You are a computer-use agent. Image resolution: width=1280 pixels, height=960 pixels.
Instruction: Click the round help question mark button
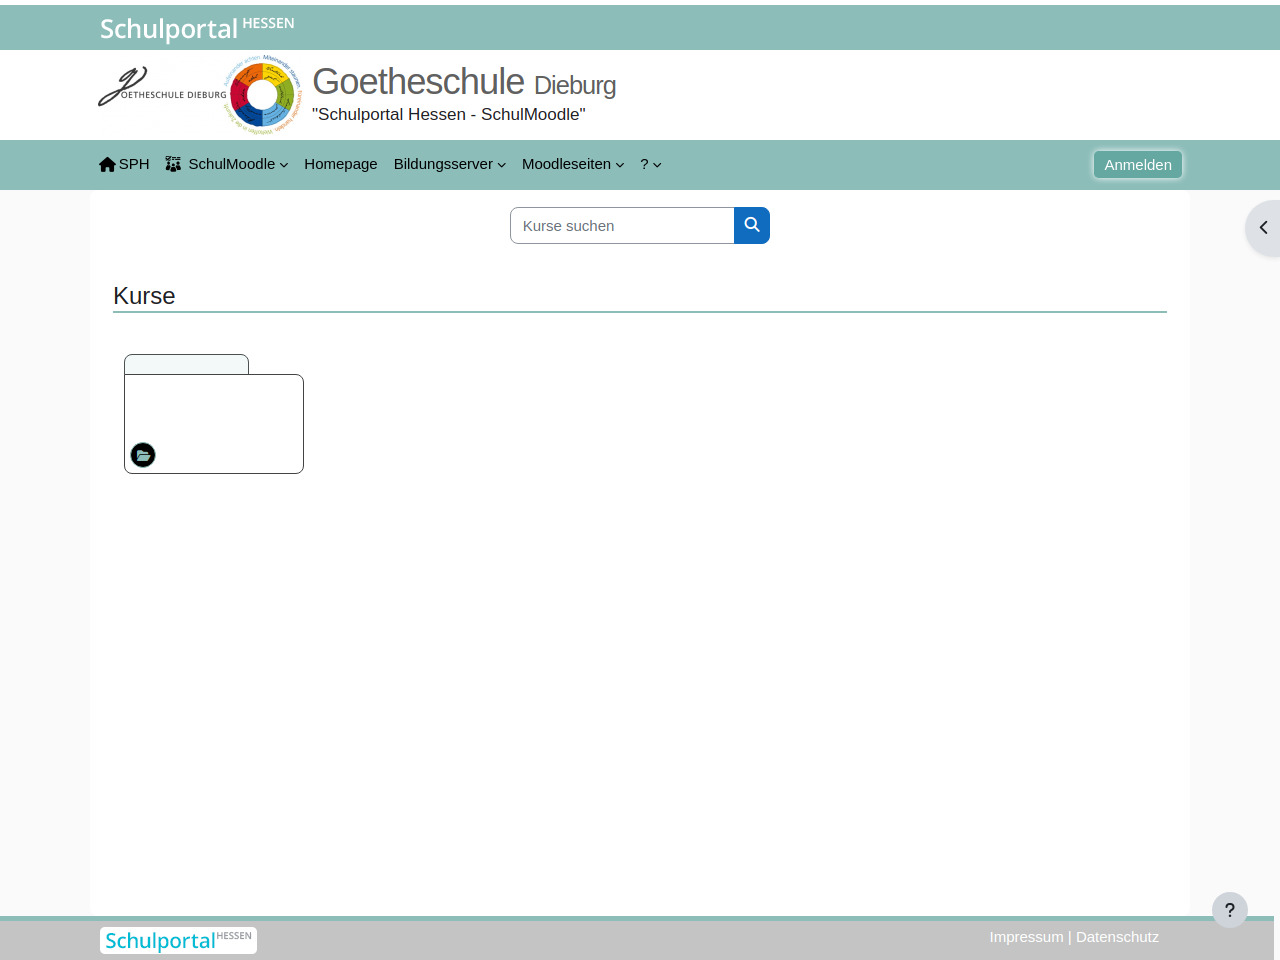(1229, 910)
